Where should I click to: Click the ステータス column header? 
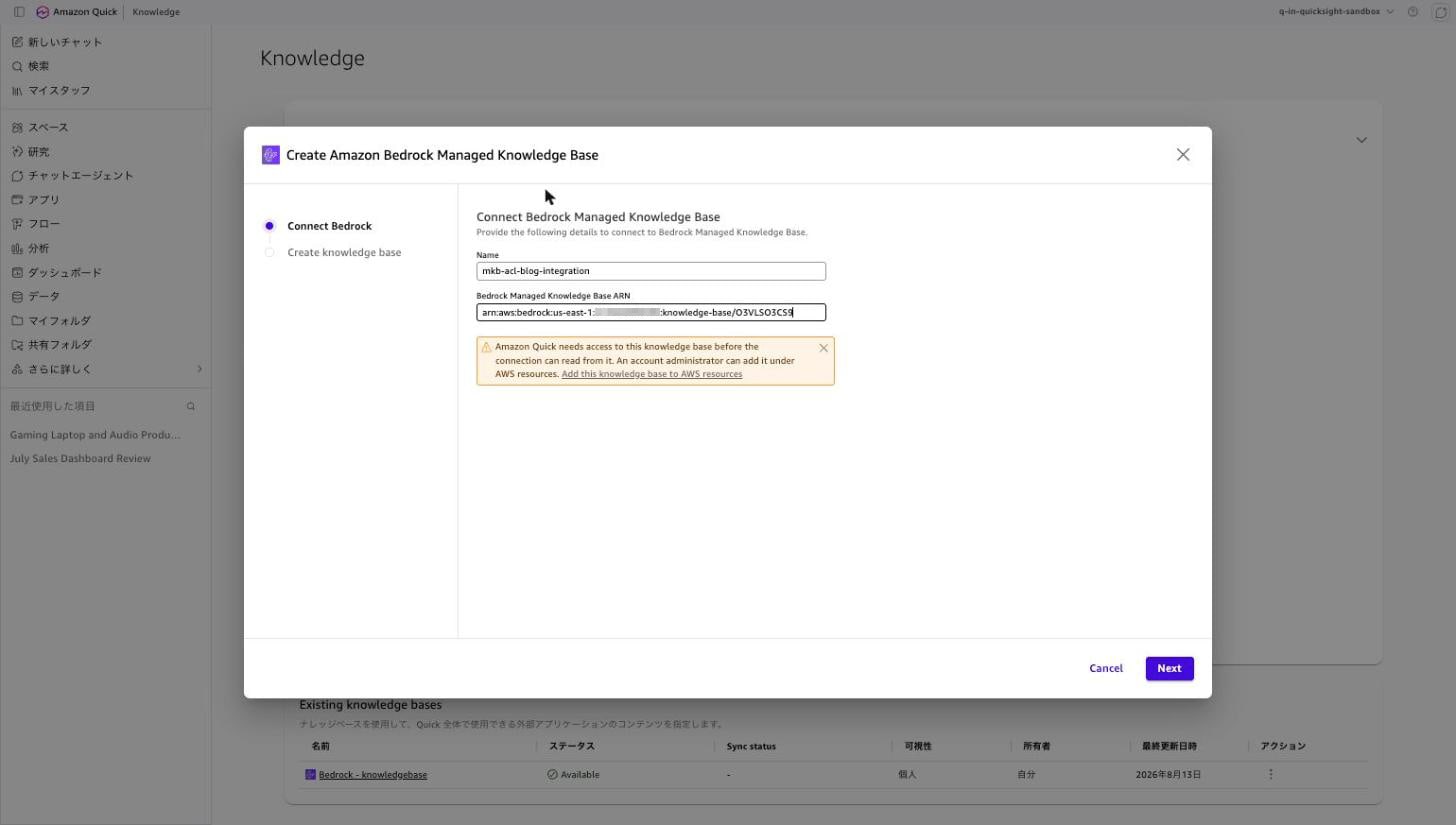(572, 746)
